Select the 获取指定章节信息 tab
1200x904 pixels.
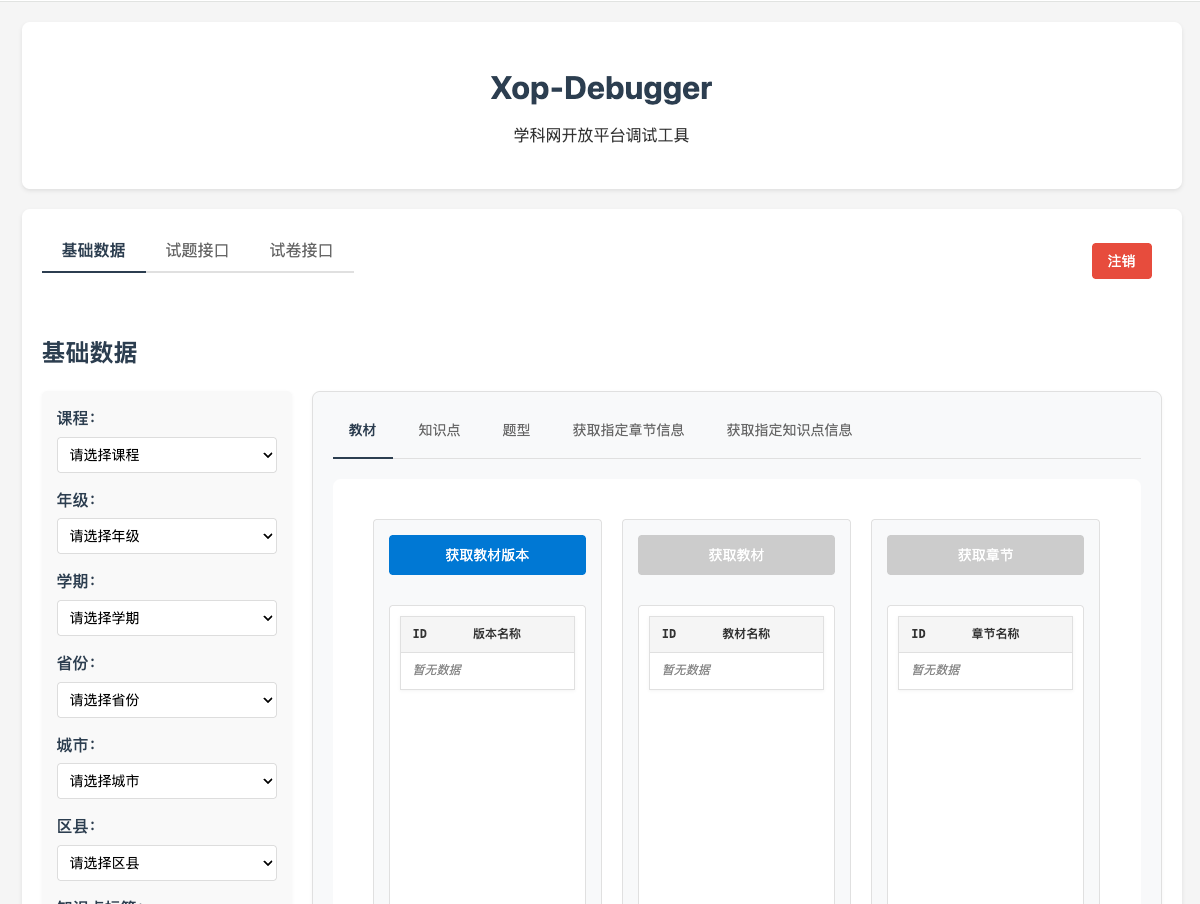(x=628, y=431)
